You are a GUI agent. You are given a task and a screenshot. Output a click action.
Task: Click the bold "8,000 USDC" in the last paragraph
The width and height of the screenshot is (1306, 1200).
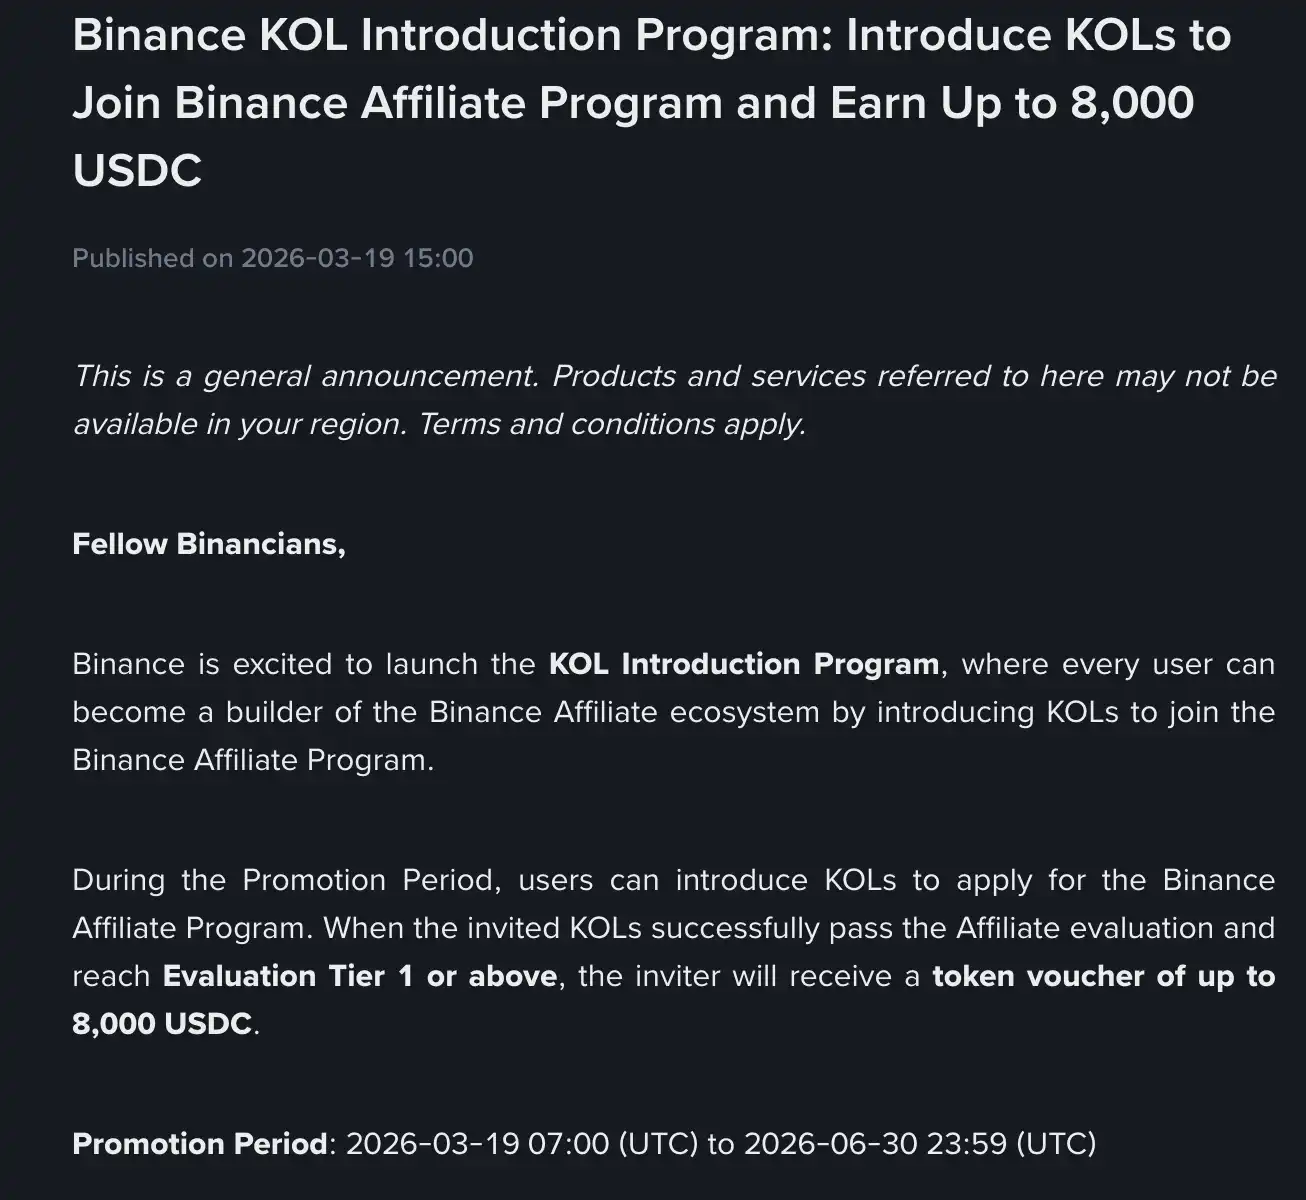click(162, 1024)
